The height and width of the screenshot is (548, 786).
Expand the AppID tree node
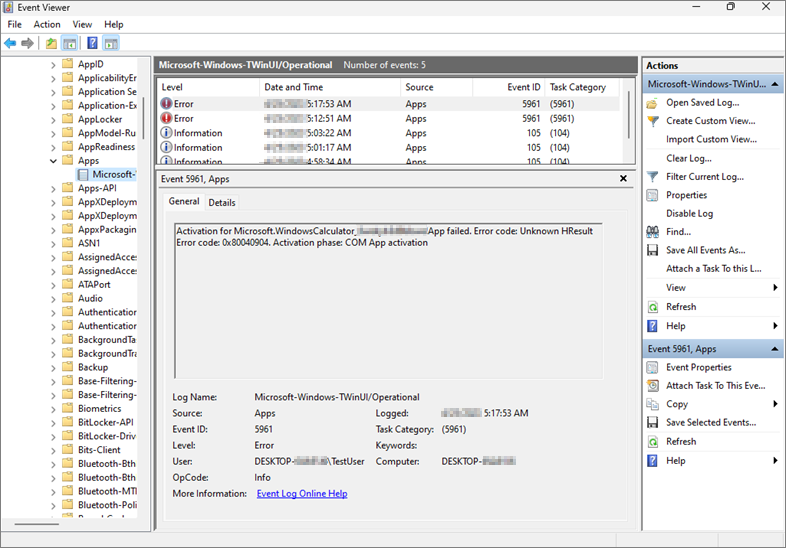[53, 65]
